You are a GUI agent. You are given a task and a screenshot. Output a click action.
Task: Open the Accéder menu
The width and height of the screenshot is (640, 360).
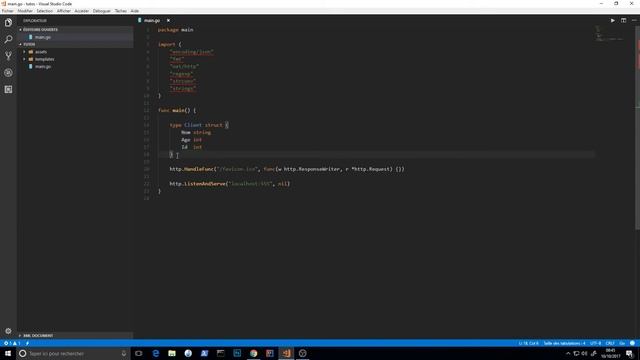(x=82, y=11)
